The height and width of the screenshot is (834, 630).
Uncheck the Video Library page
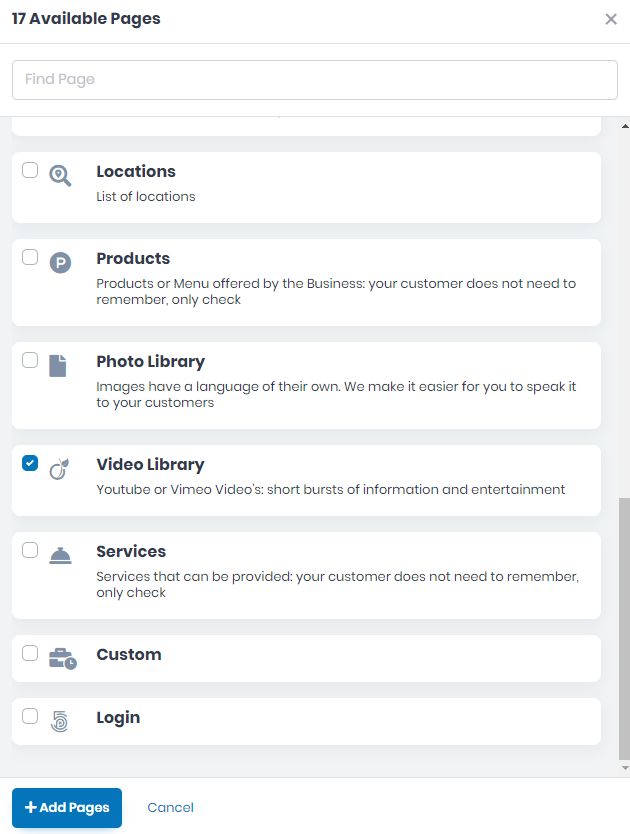pyautogui.click(x=29, y=463)
